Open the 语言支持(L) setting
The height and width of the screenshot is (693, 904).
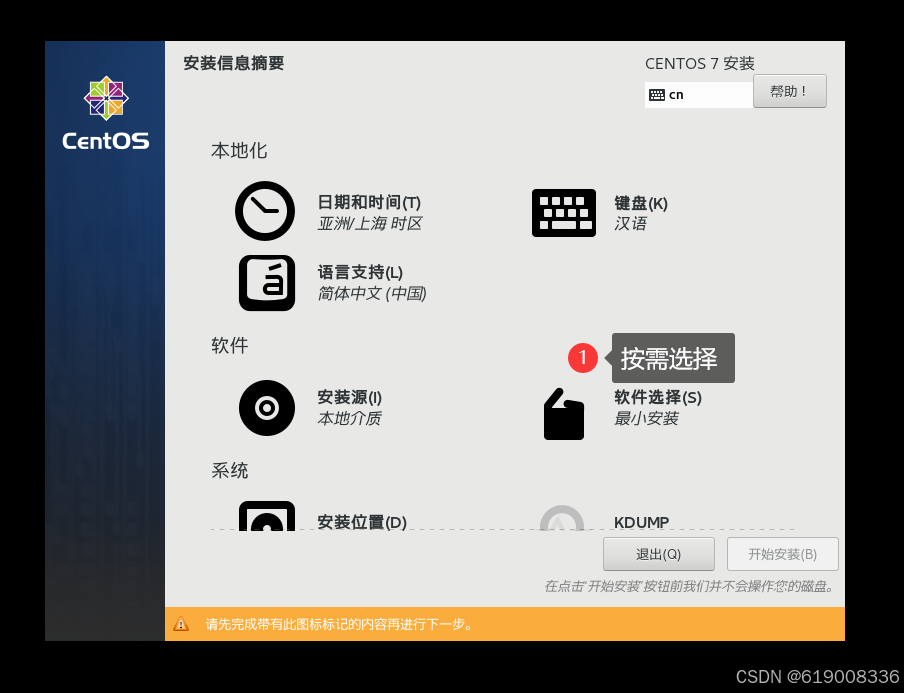coord(360,272)
